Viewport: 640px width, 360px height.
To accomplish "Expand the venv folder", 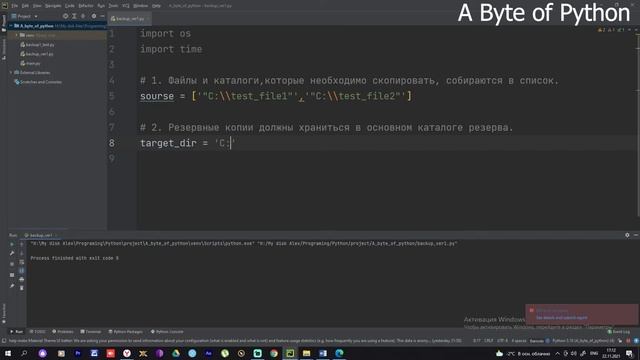I will pyautogui.click(x=17, y=35).
